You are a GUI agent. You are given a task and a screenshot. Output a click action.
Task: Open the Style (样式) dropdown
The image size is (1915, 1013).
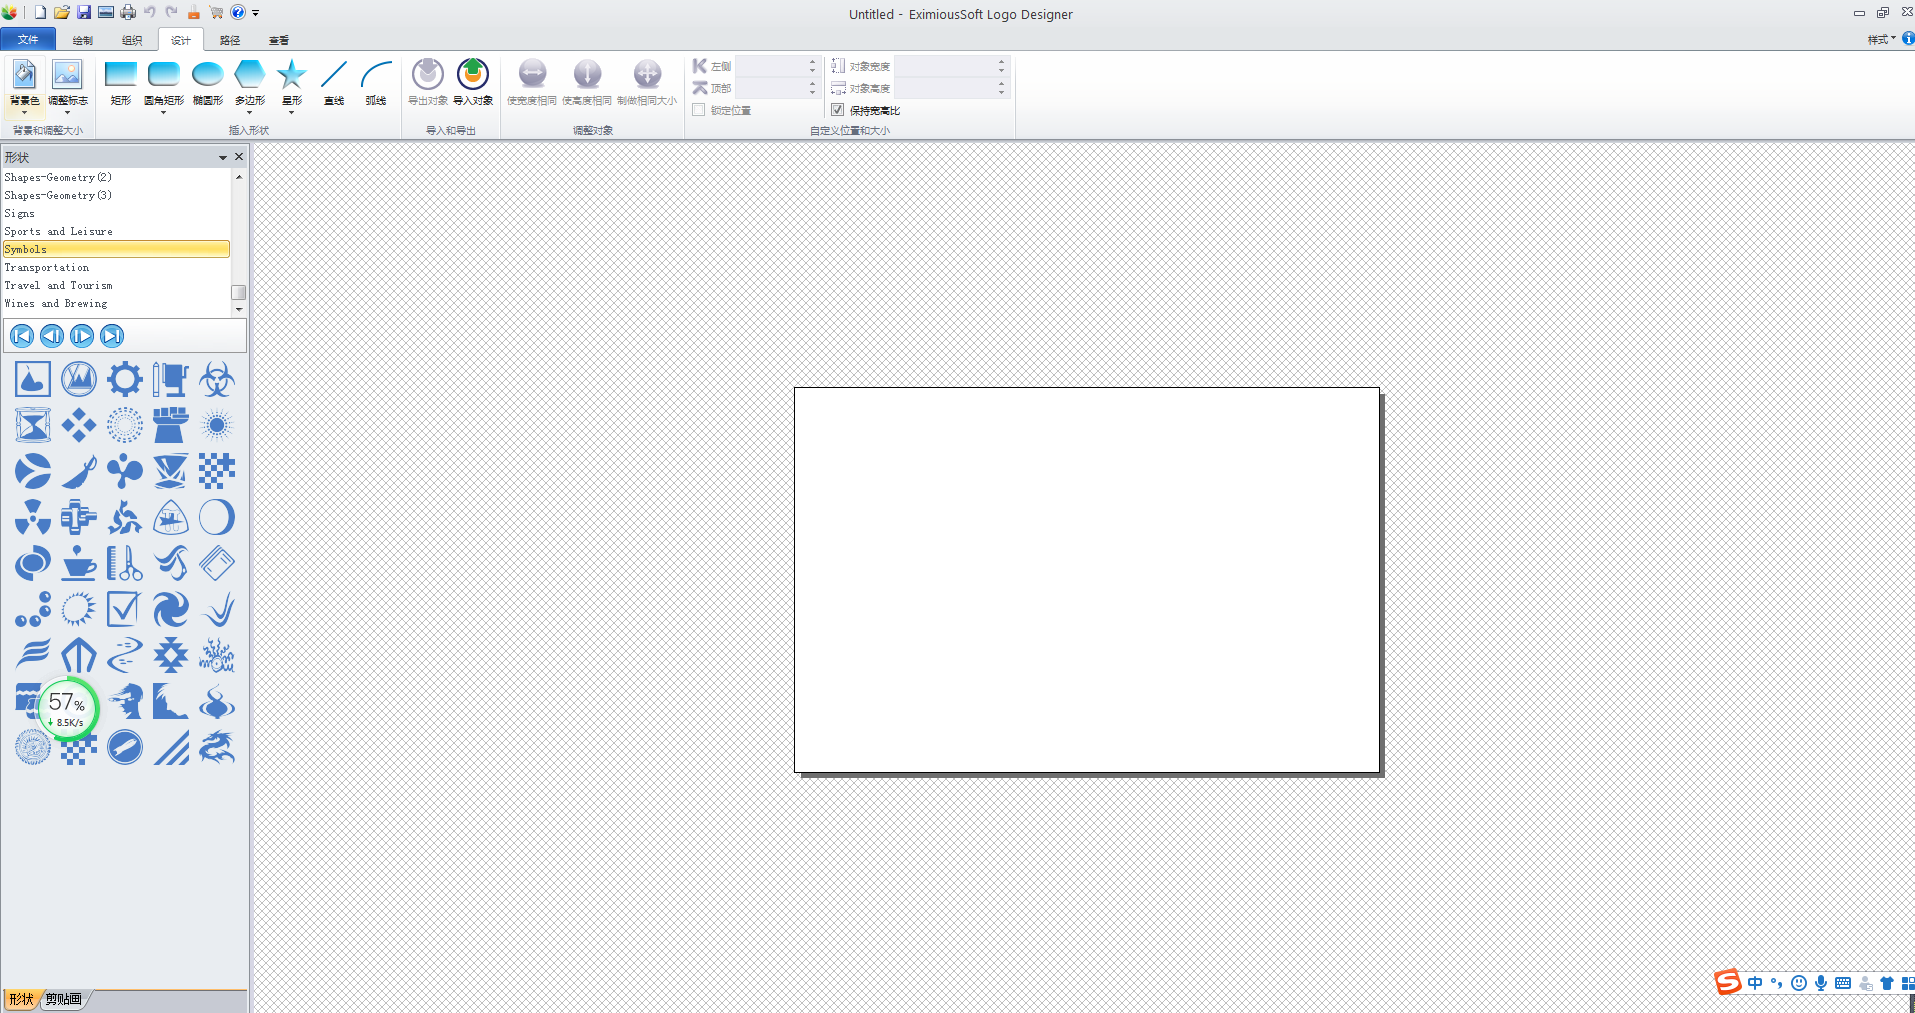click(x=1881, y=39)
